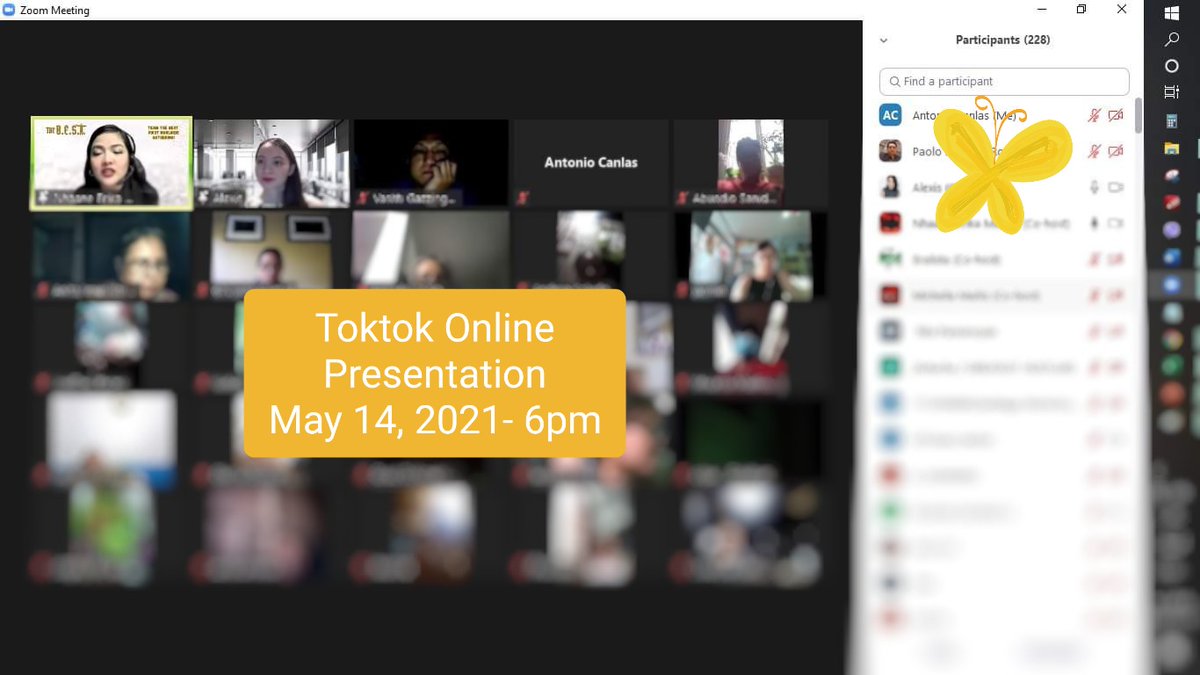Image resolution: width=1200 pixels, height=675 pixels.
Task: Click Alexis' profile photo in the participants list
Action: click(890, 187)
